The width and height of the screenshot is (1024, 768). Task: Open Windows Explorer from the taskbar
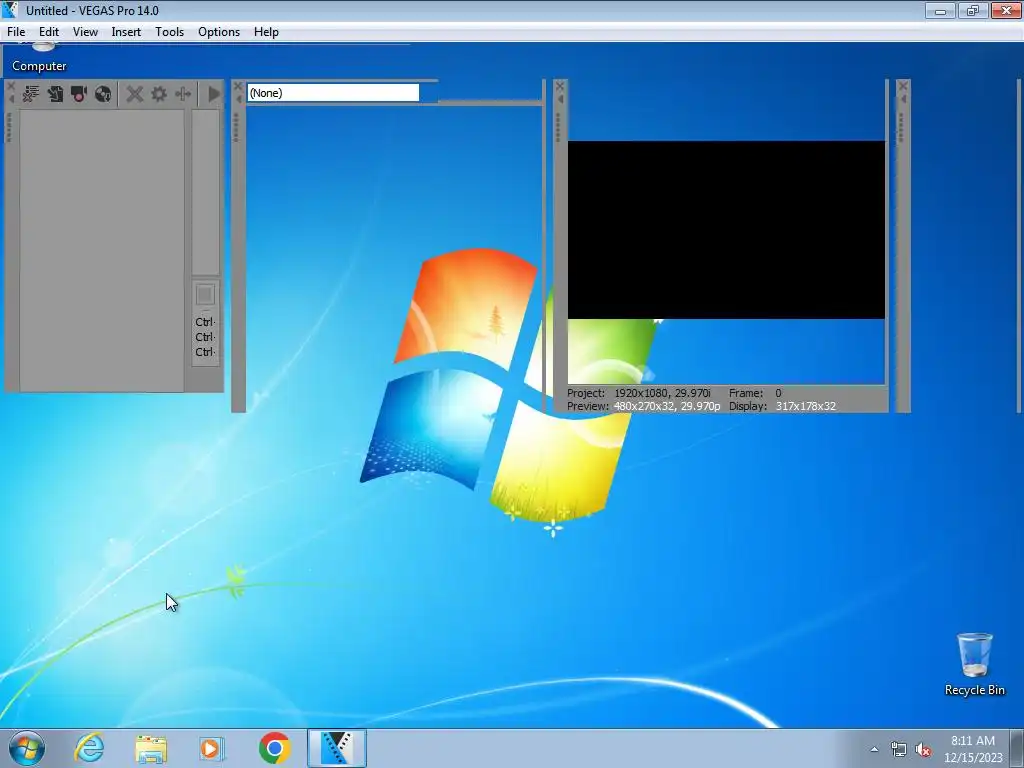[151, 748]
